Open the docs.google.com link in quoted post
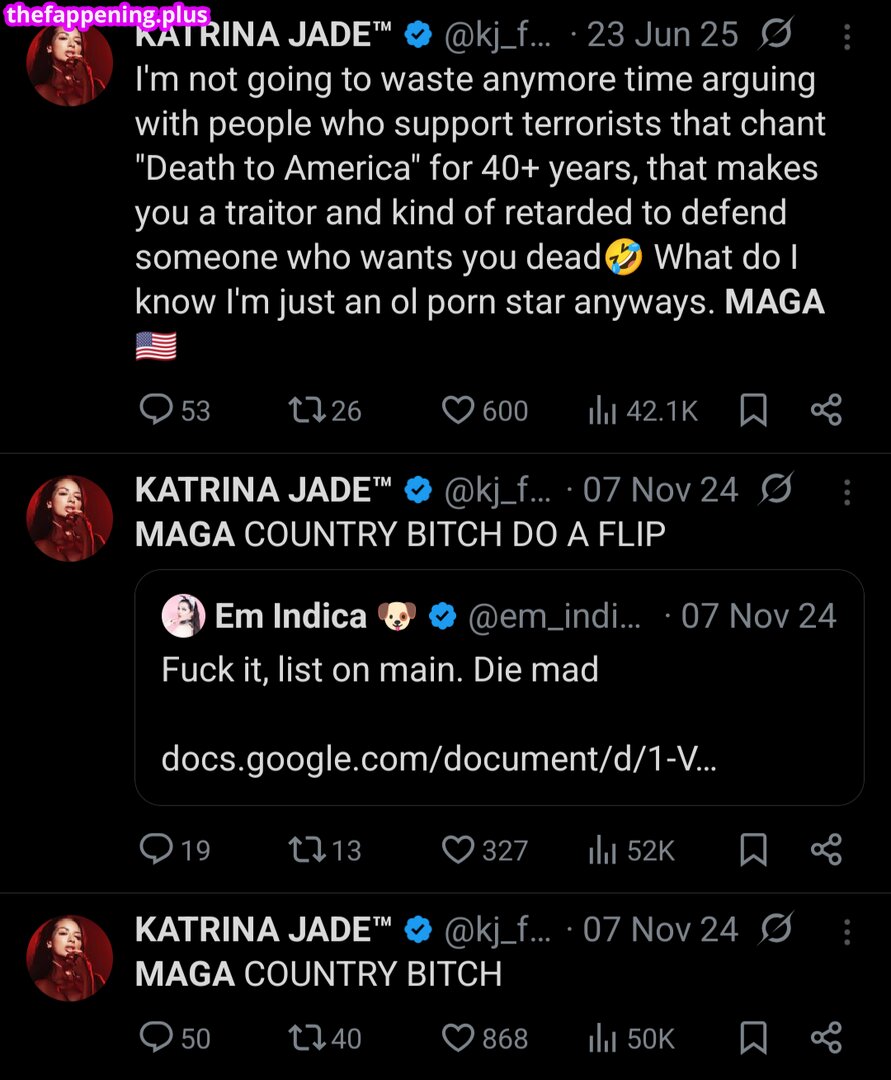Image resolution: width=891 pixels, height=1080 pixels. click(x=438, y=759)
